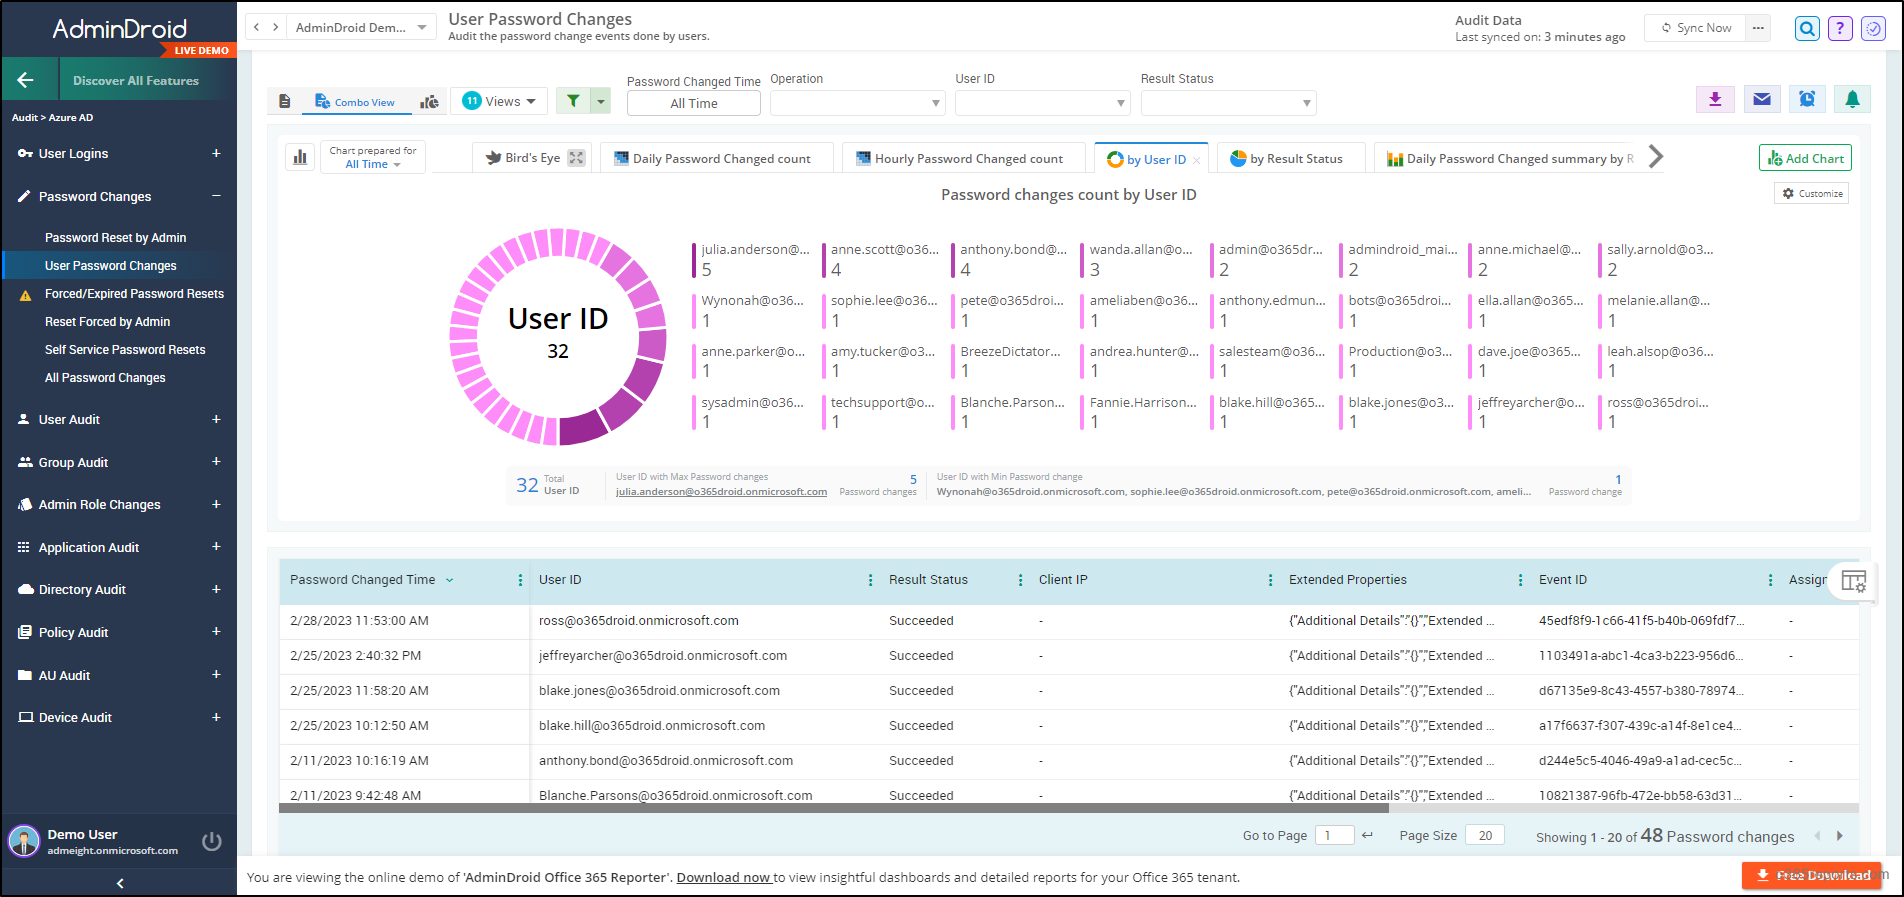Expand the Policy Audit sidebar section

[x=216, y=632]
